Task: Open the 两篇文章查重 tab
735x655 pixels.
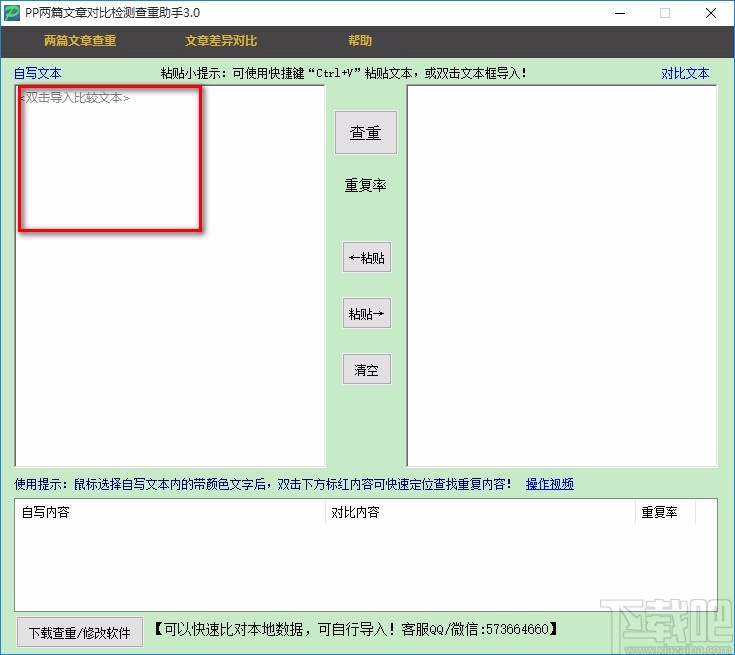Action: [x=80, y=41]
